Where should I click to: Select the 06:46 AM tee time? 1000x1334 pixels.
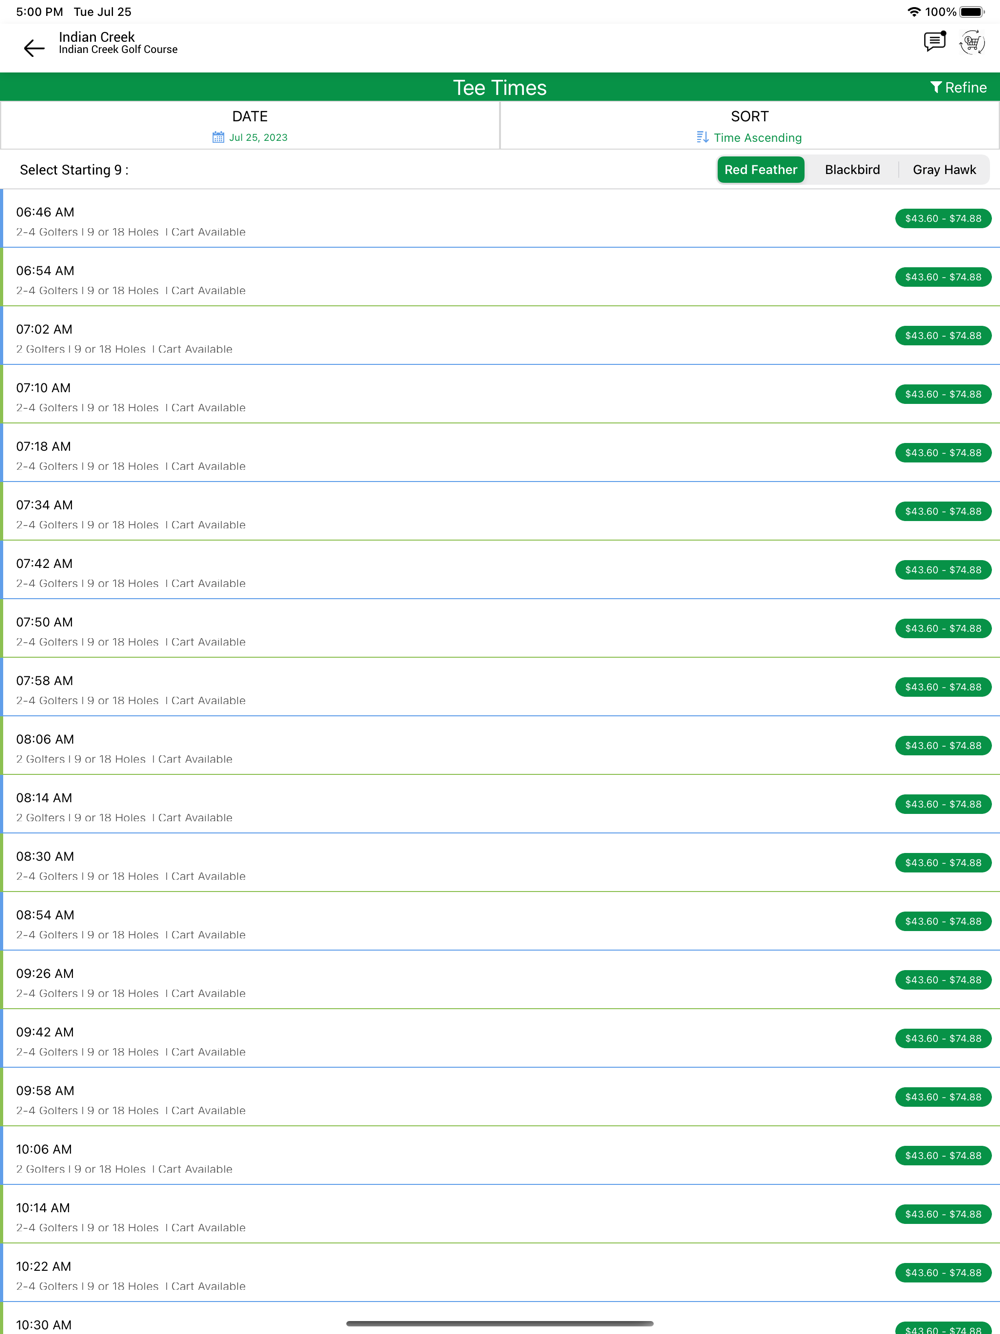pyautogui.click(x=500, y=219)
